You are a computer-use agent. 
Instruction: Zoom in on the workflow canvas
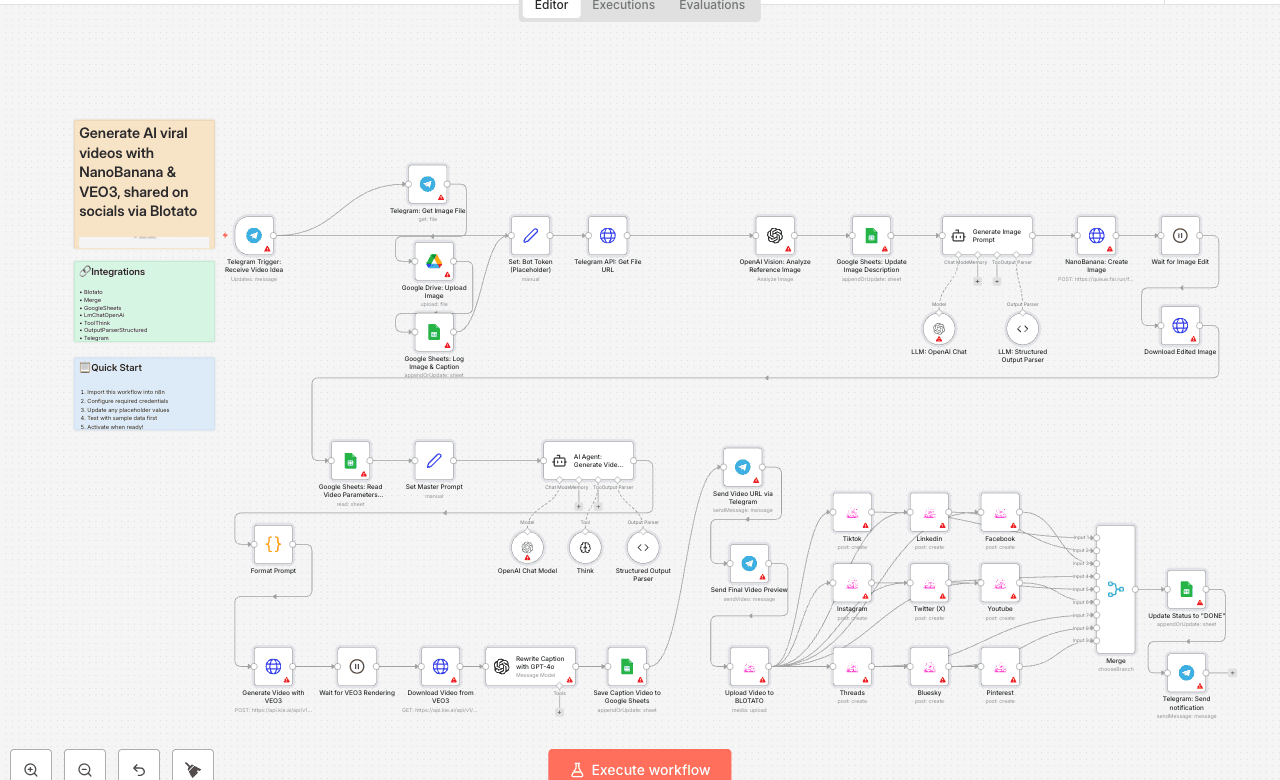(31, 769)
